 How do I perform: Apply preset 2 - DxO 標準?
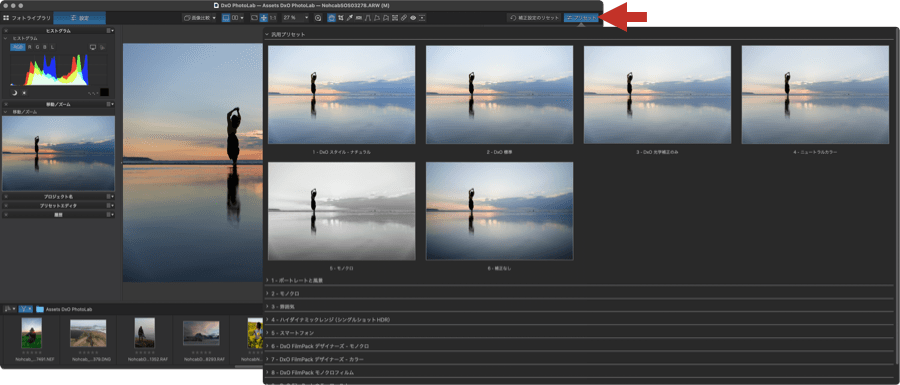pos(499,95)
